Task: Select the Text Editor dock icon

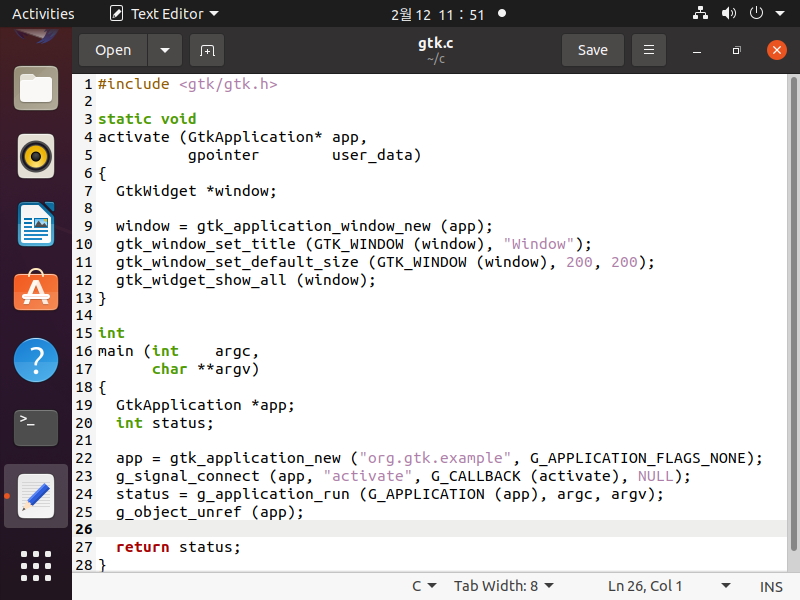Action: point(36,496)
